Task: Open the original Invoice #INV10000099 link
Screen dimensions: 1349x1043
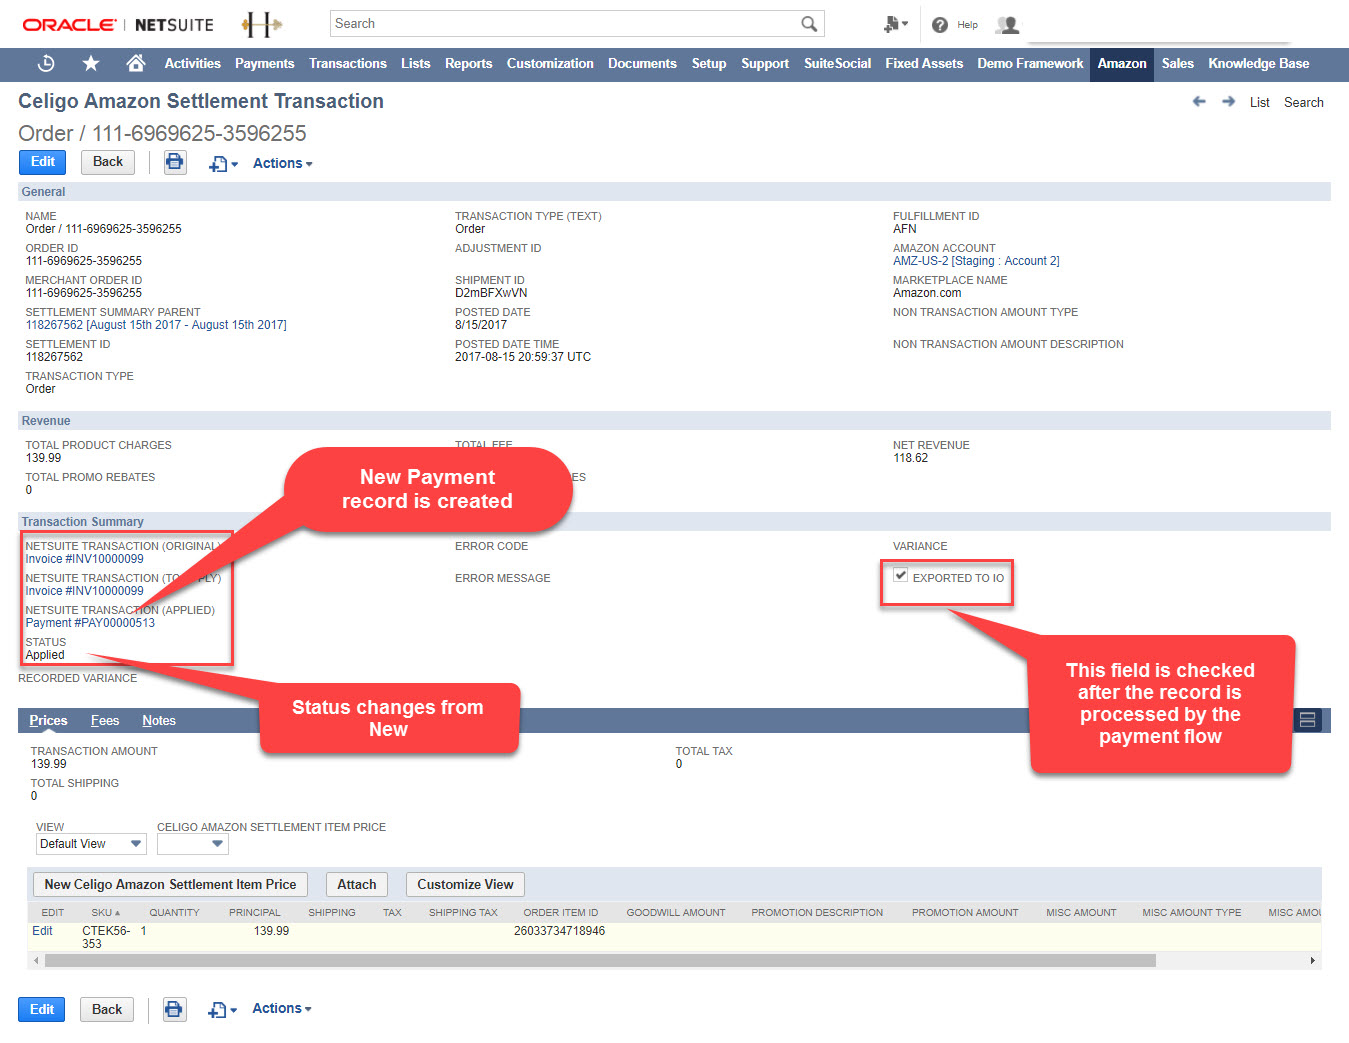Action: (84, 559)
